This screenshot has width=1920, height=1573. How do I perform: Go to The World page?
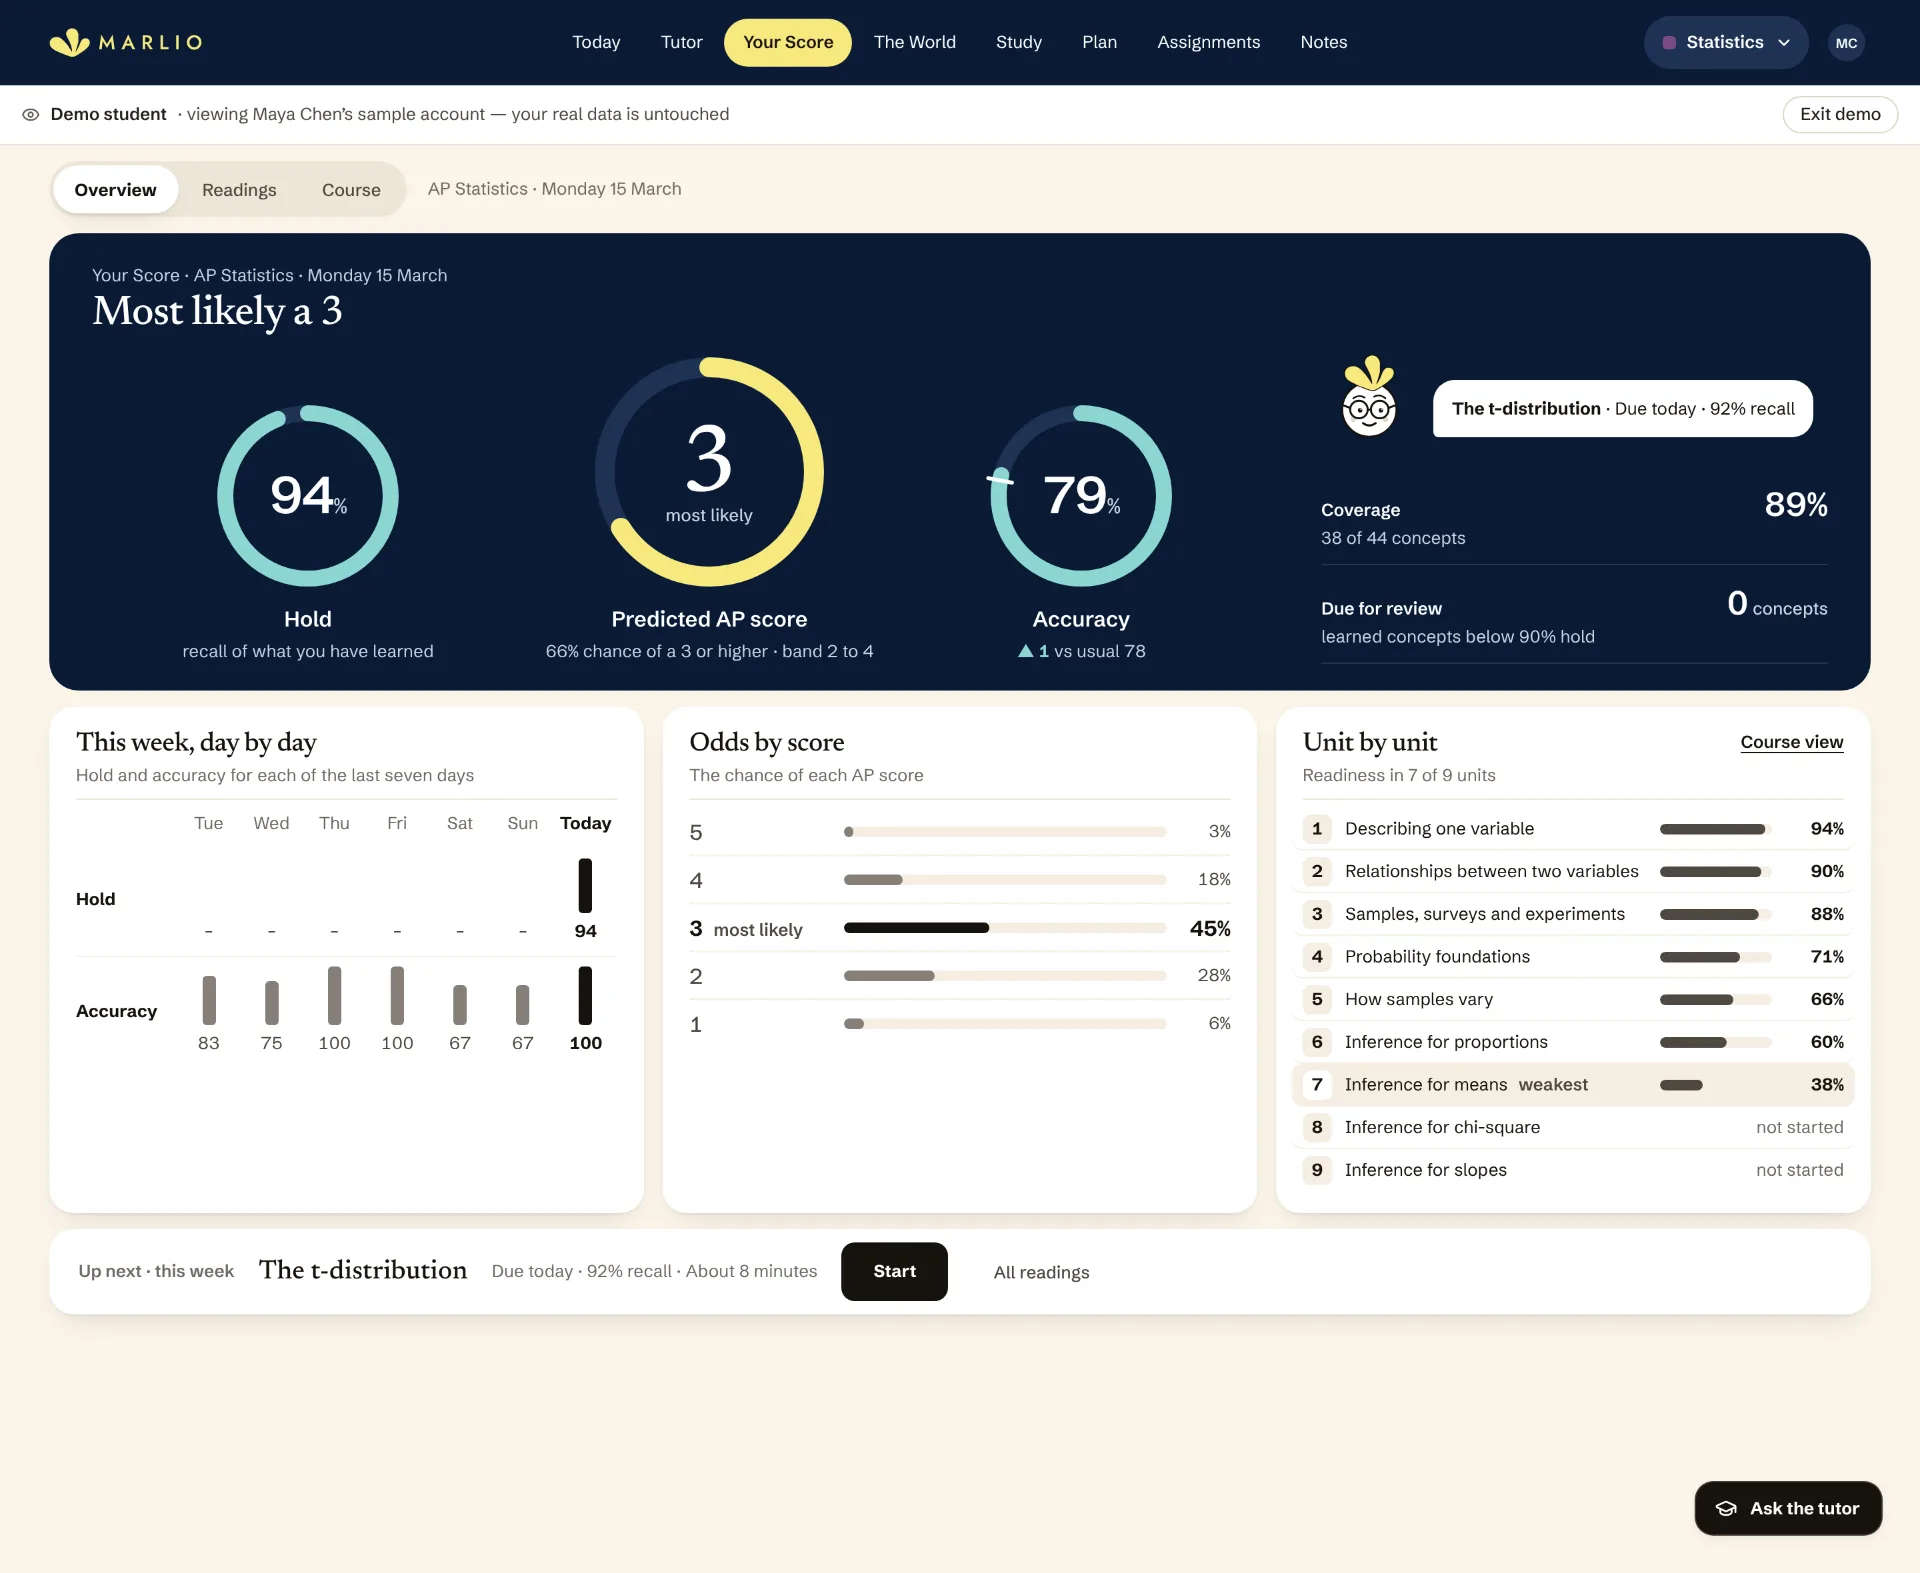pos(915,42)
